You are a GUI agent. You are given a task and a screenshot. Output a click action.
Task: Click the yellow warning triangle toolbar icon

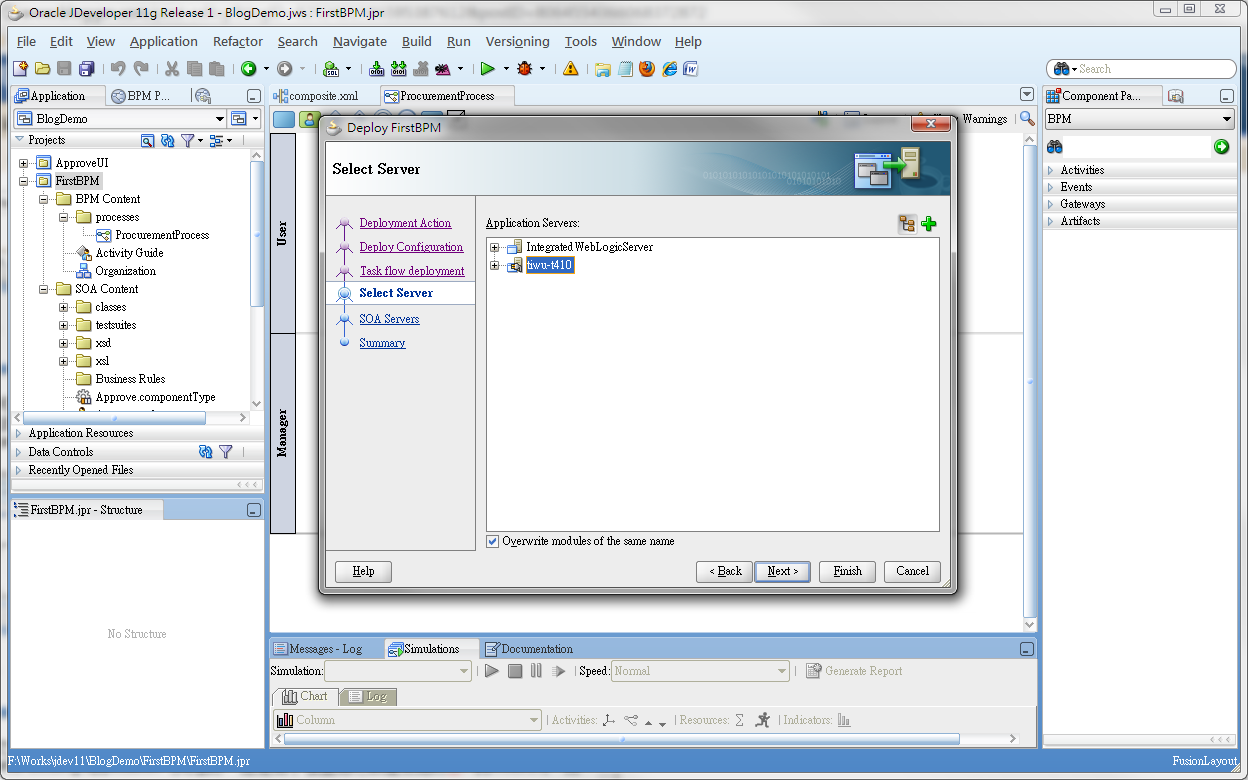pyautogui.click(x=570, y=69)
